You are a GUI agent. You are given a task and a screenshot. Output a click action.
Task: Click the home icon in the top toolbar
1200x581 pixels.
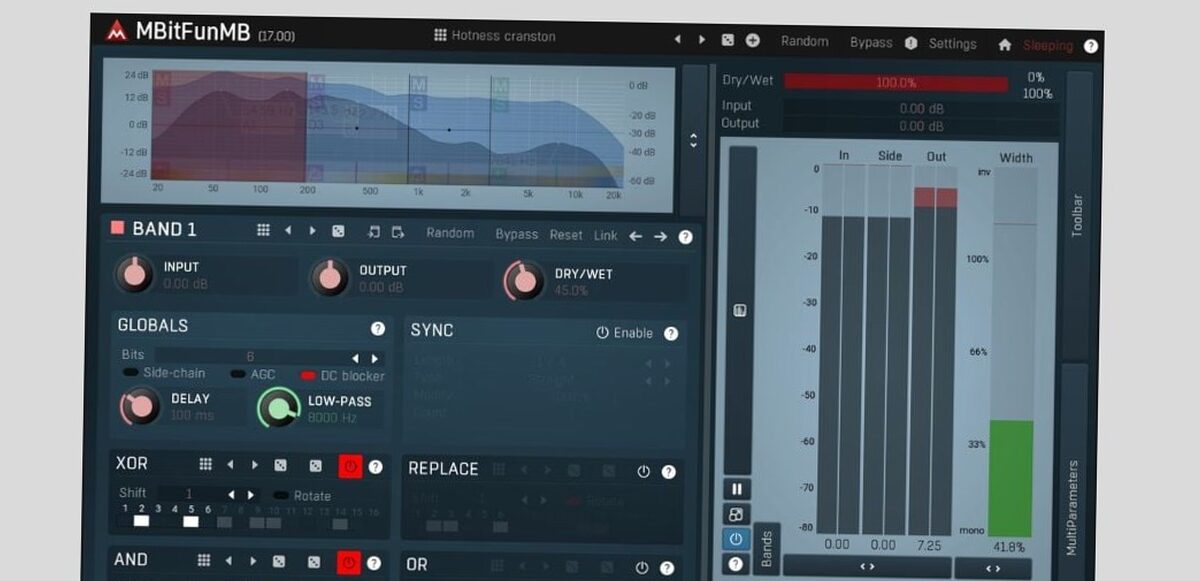[x=1006, y=44]
